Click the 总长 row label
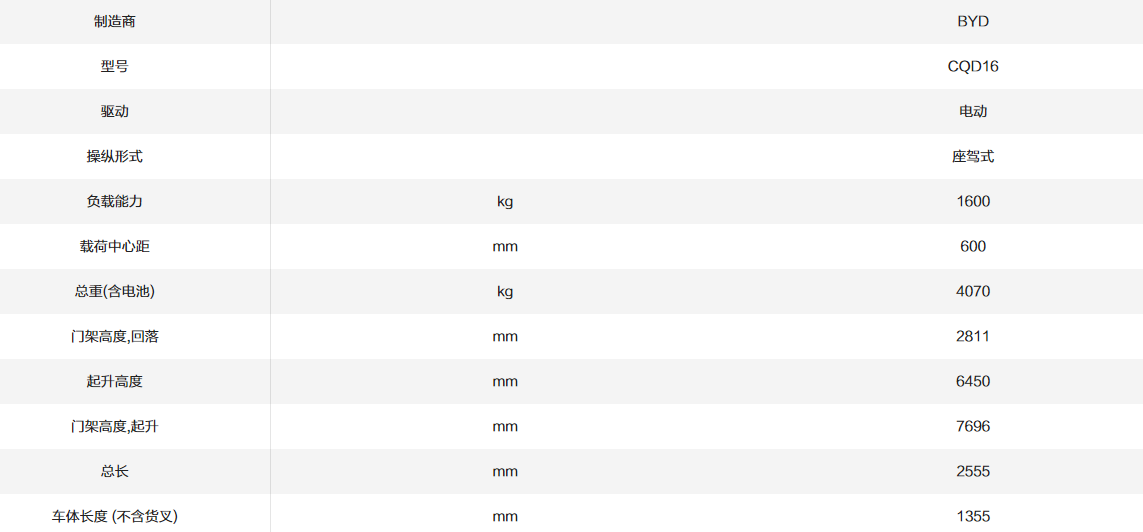The width and height of the screenshot is (1143, 532). [114, 471]
